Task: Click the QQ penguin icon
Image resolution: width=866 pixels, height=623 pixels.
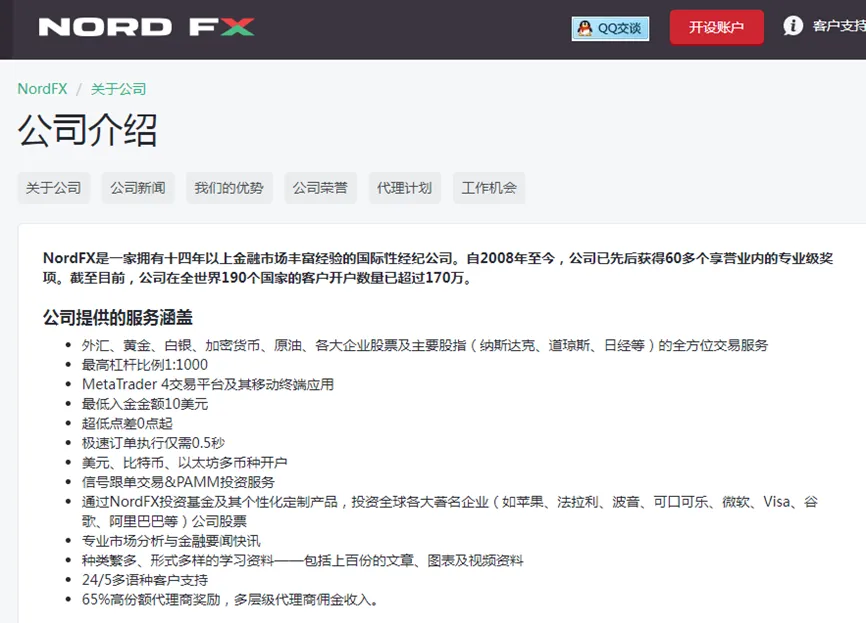Action: click(584, 28)
